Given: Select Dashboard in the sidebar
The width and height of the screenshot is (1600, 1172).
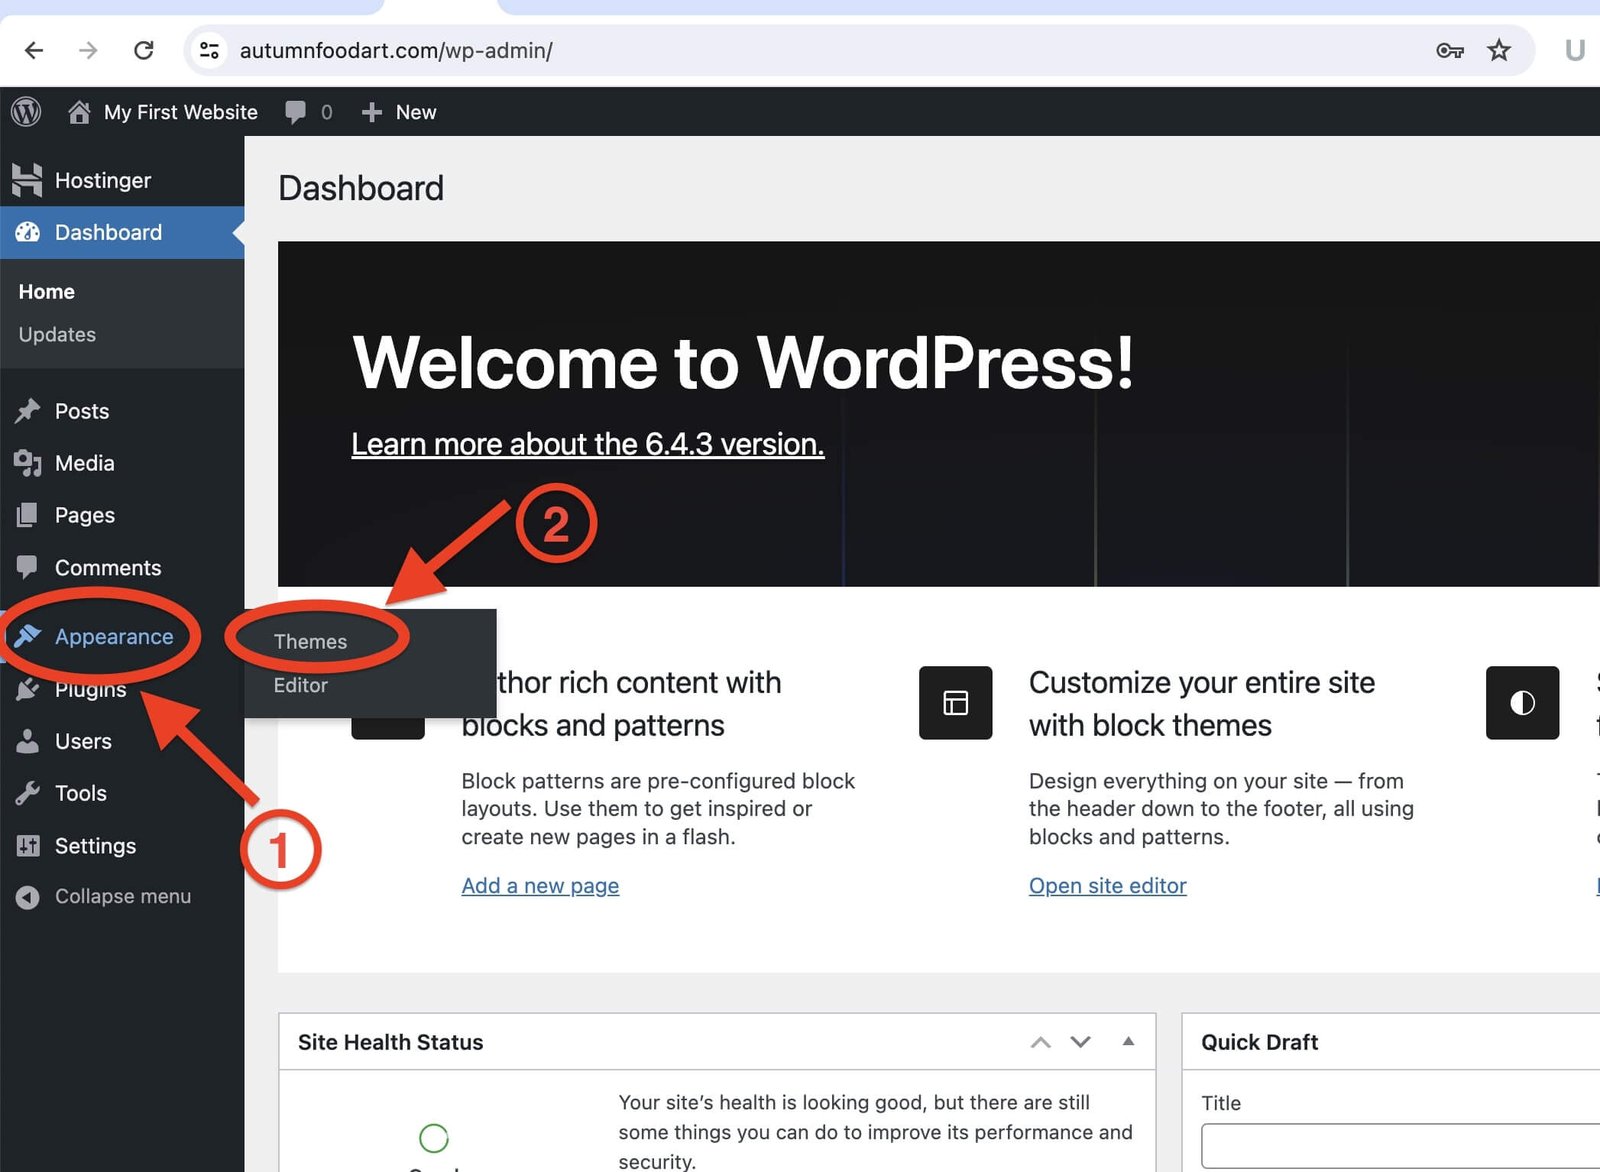Looking at the screenshot, I should click(x=108, y=232).
